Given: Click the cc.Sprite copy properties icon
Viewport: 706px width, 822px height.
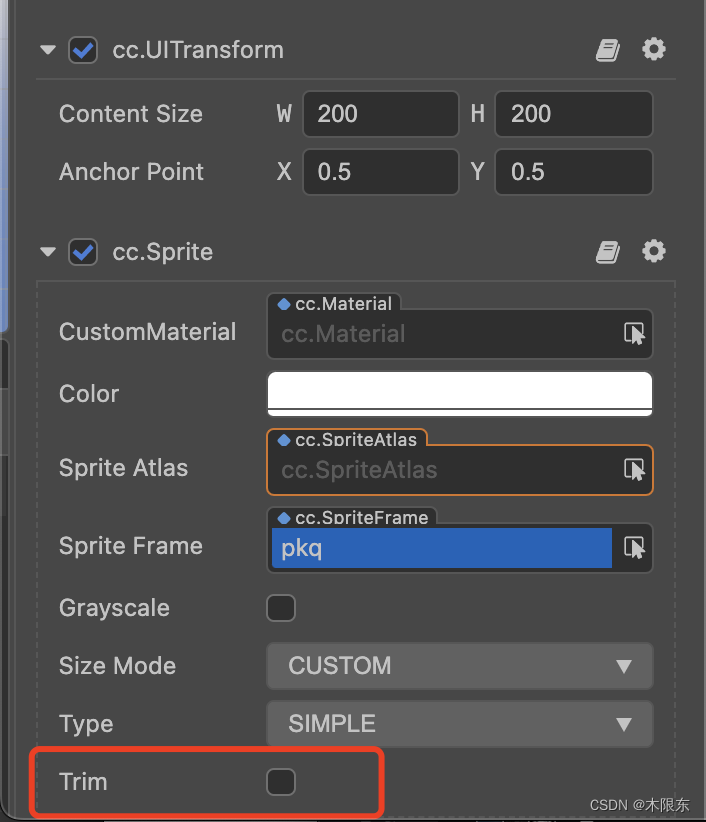Looking at the screenshot, I should pyautogui.click(x=607, y=251).
